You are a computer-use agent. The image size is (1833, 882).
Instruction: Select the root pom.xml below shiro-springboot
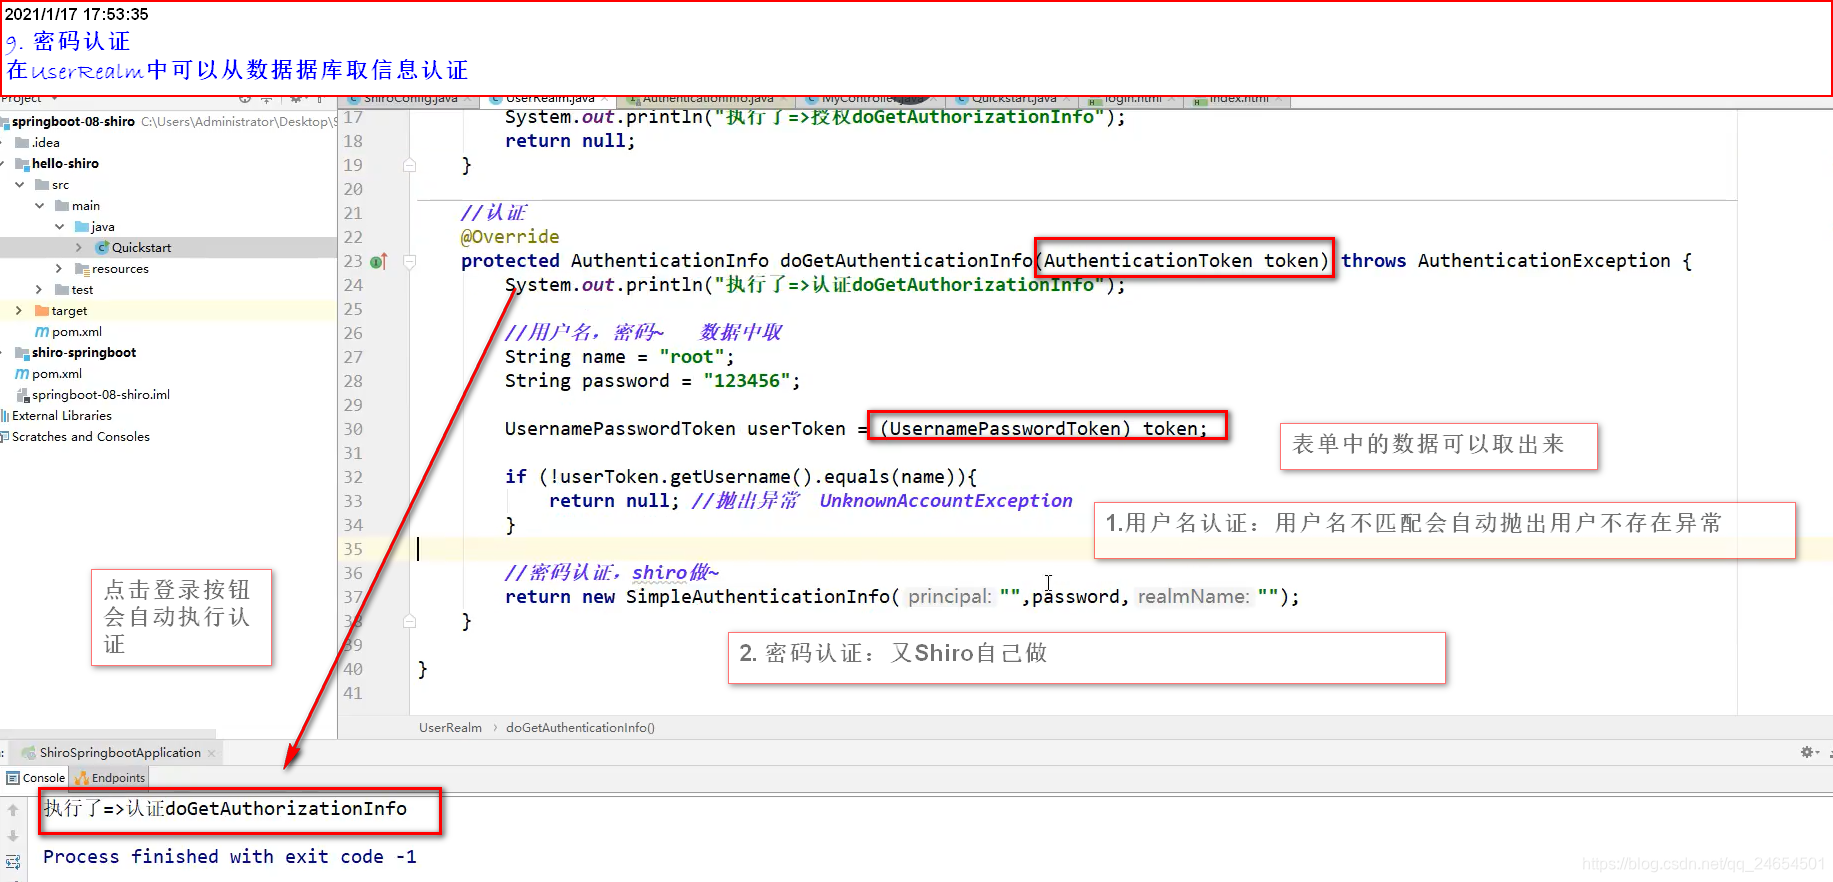pos(57,373)
